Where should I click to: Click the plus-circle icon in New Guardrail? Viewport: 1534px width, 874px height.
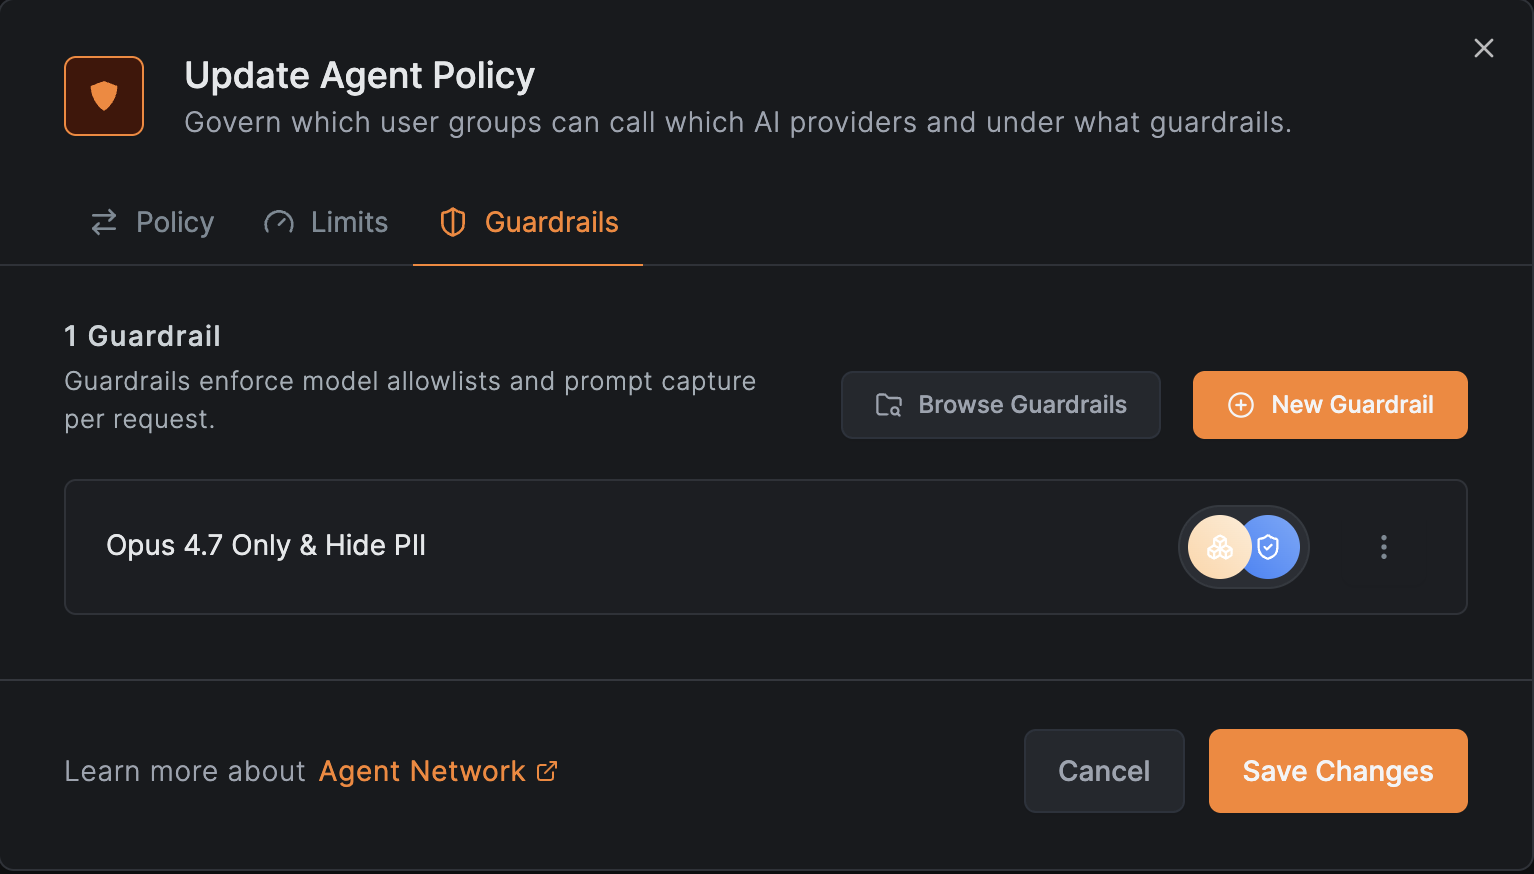[1241, 405]
